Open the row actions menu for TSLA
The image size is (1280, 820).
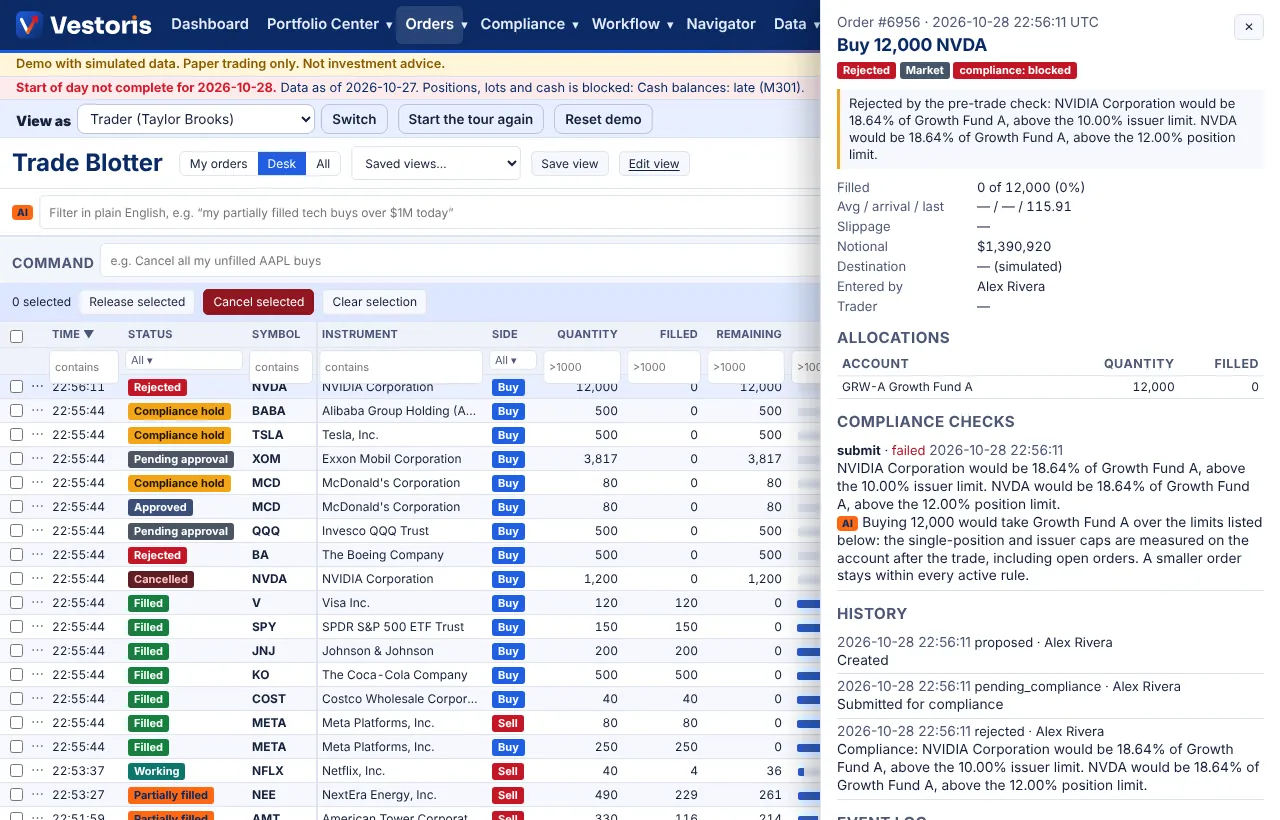click(x=38, y=435)
